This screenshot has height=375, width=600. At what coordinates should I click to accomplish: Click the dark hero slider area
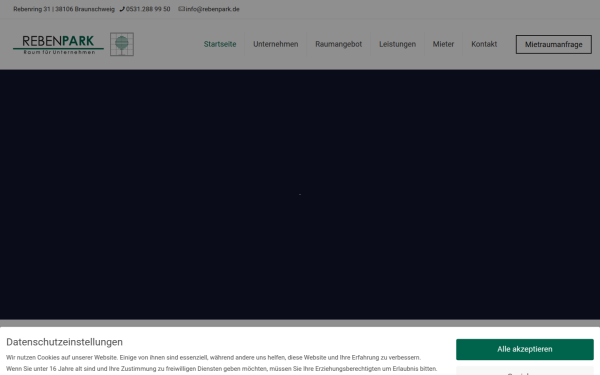coord(300,194)
